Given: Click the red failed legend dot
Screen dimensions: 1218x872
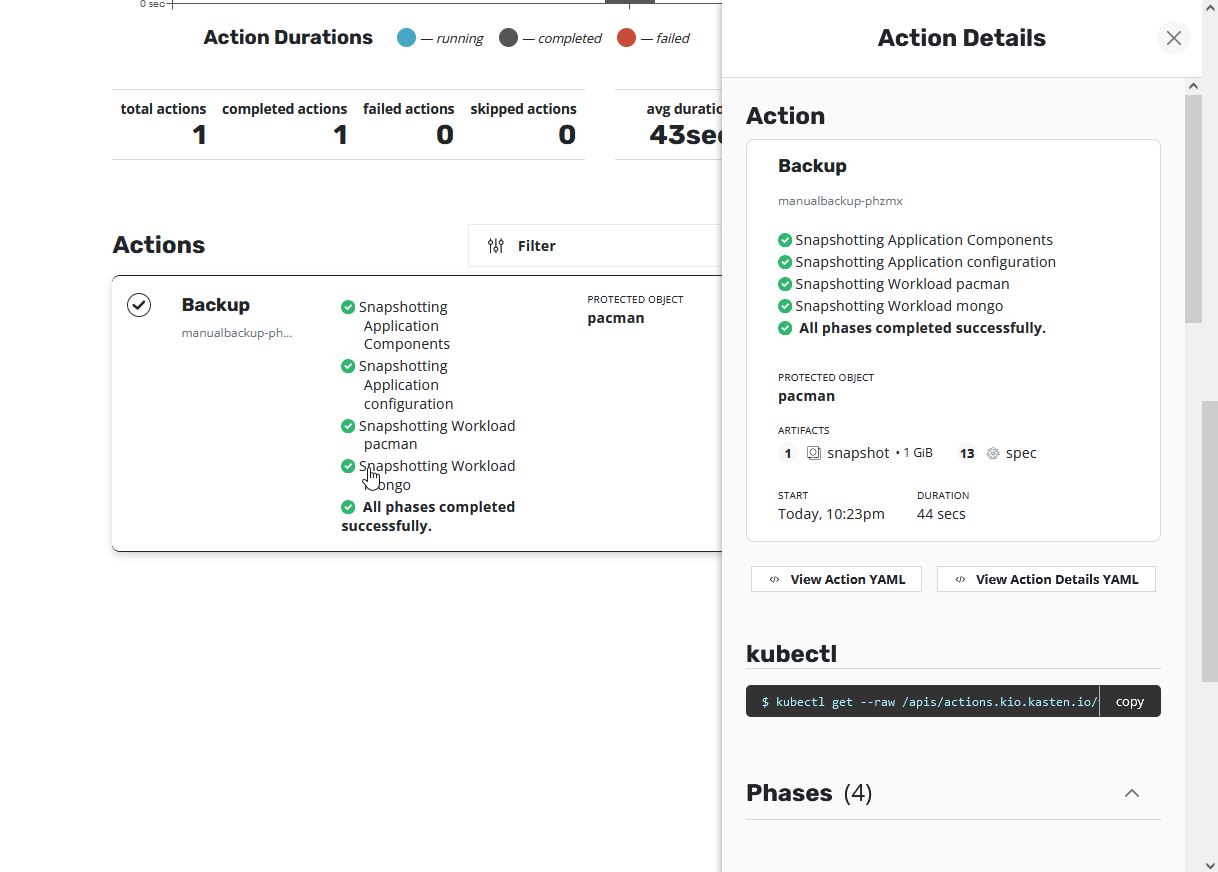Looking at the screenshot, I should click(626, 38).
